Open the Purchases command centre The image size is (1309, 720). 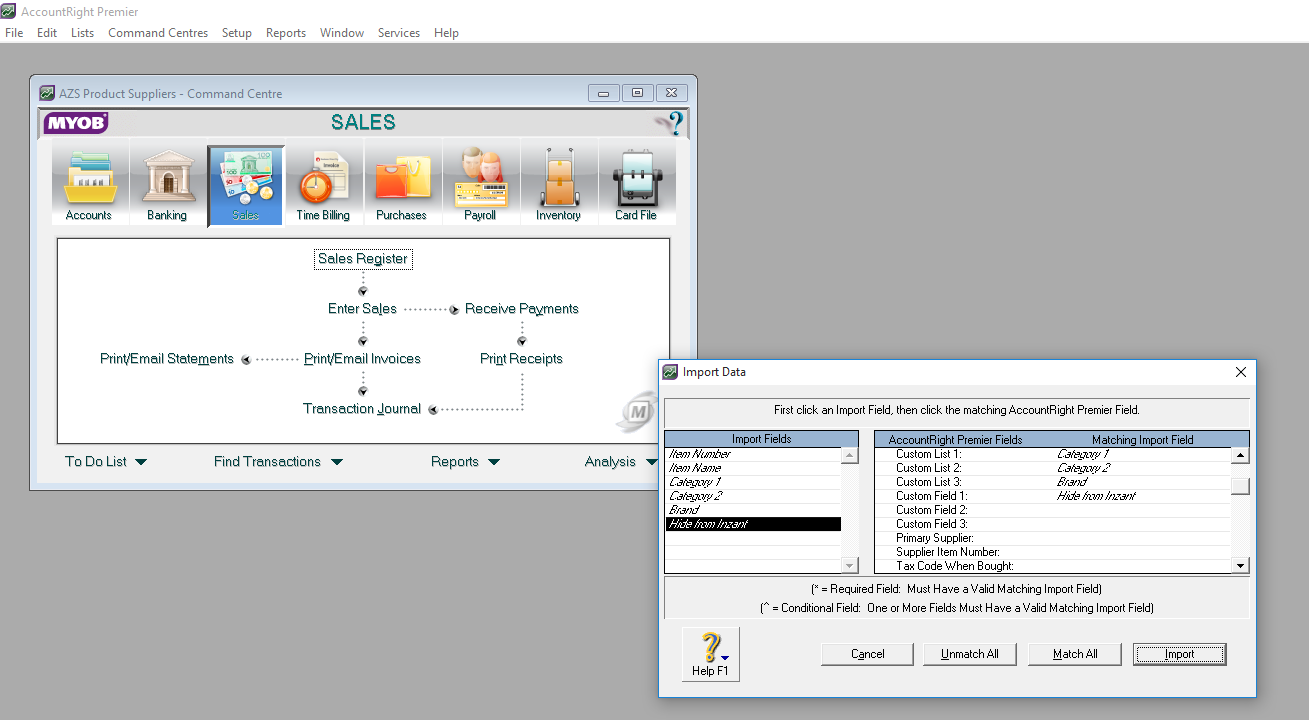click(x=401, y=185)
